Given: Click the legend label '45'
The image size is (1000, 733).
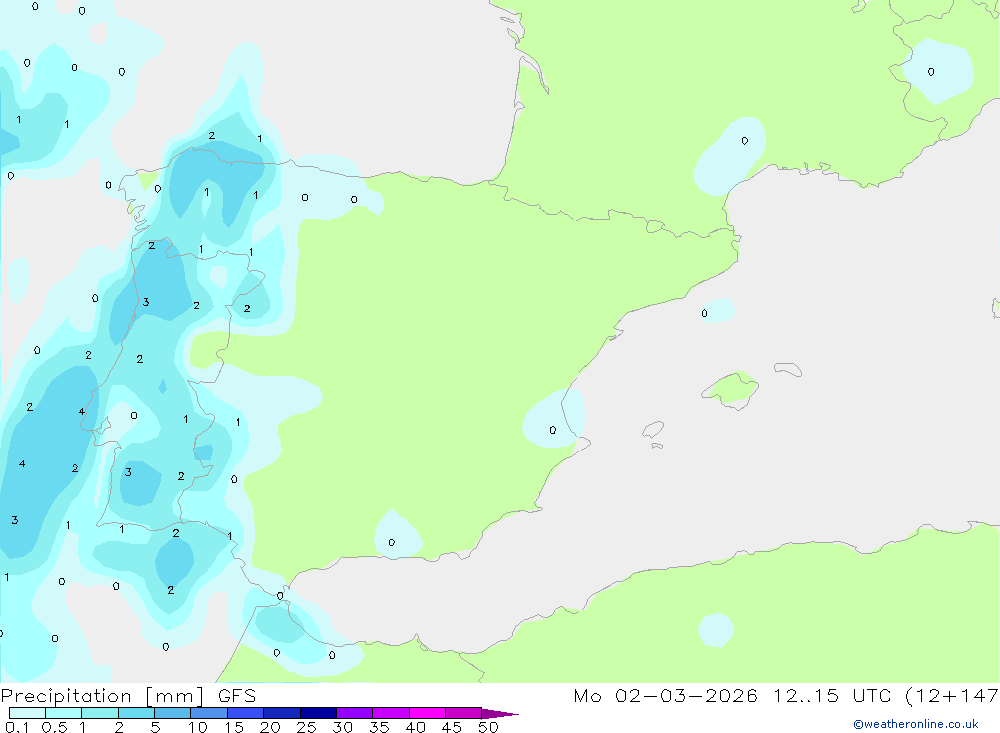Looking at the screenshot, I should coord(452,727).
